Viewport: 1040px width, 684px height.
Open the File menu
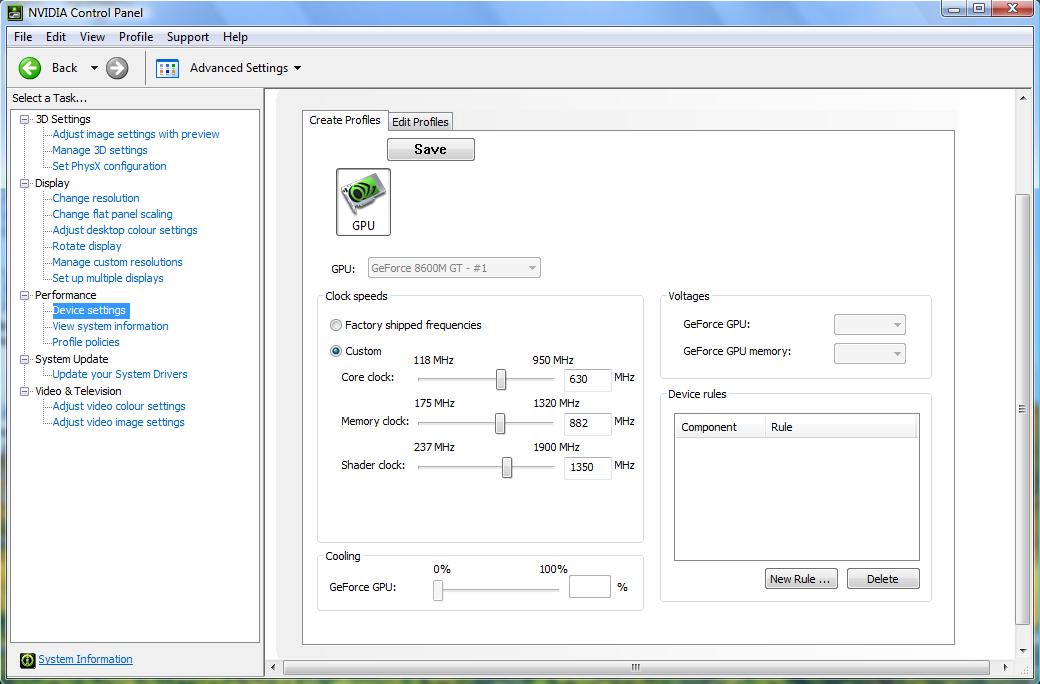(x=23, y=37)
